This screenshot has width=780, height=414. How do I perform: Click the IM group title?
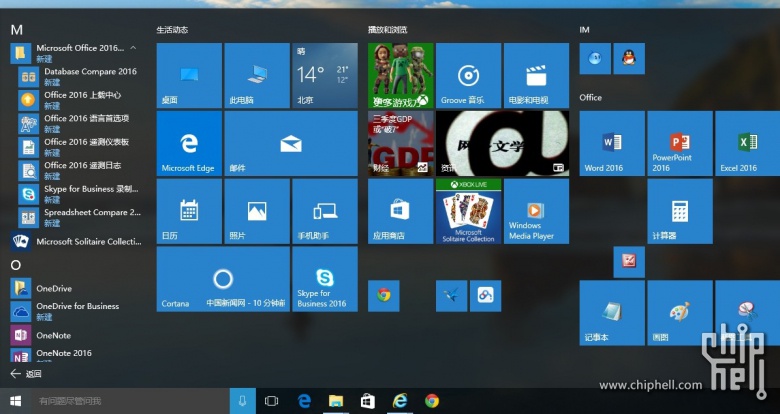pos(585,30)
